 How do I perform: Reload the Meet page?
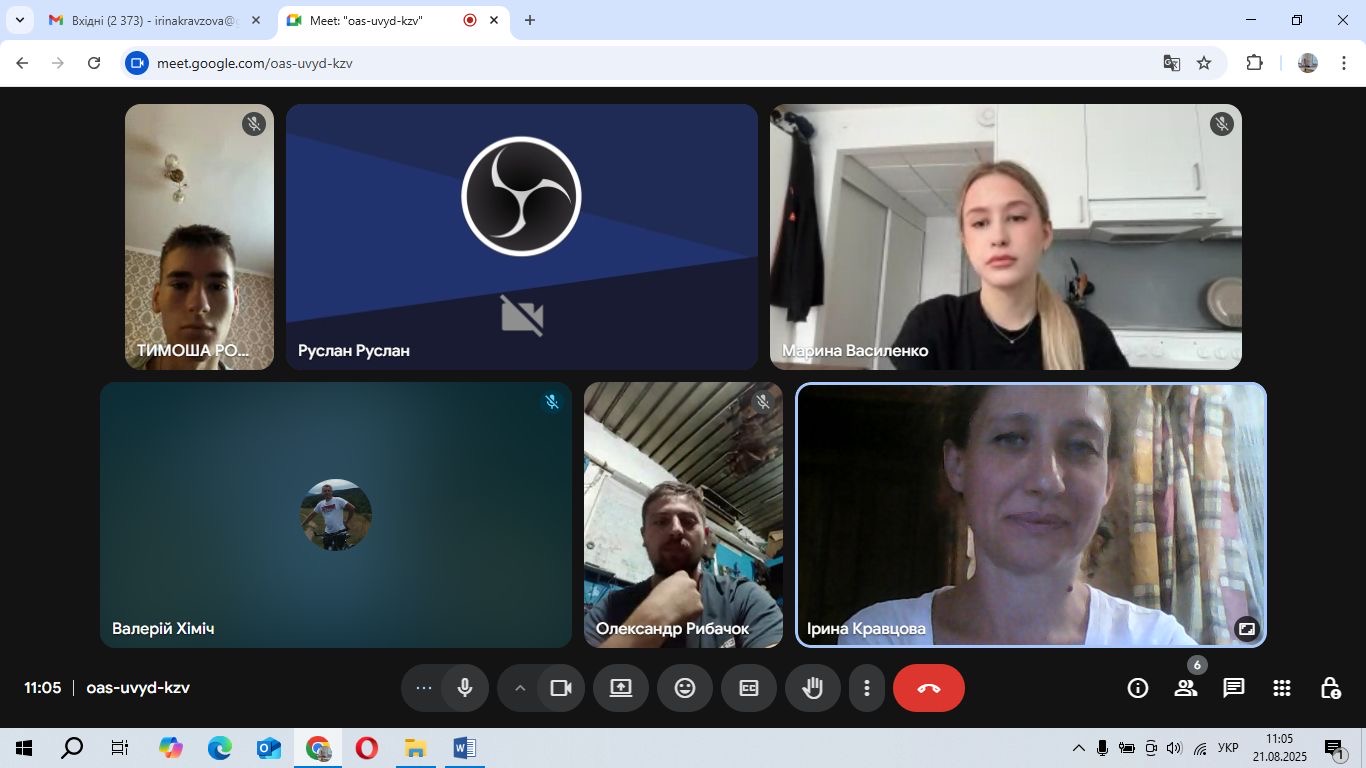point(94,63)
